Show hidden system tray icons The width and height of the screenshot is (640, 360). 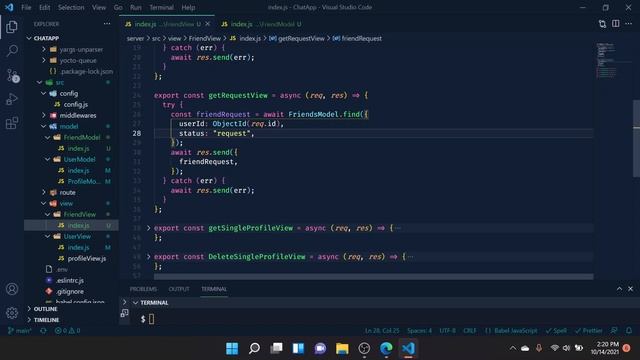pyautogui.click(x=513, y=348)
